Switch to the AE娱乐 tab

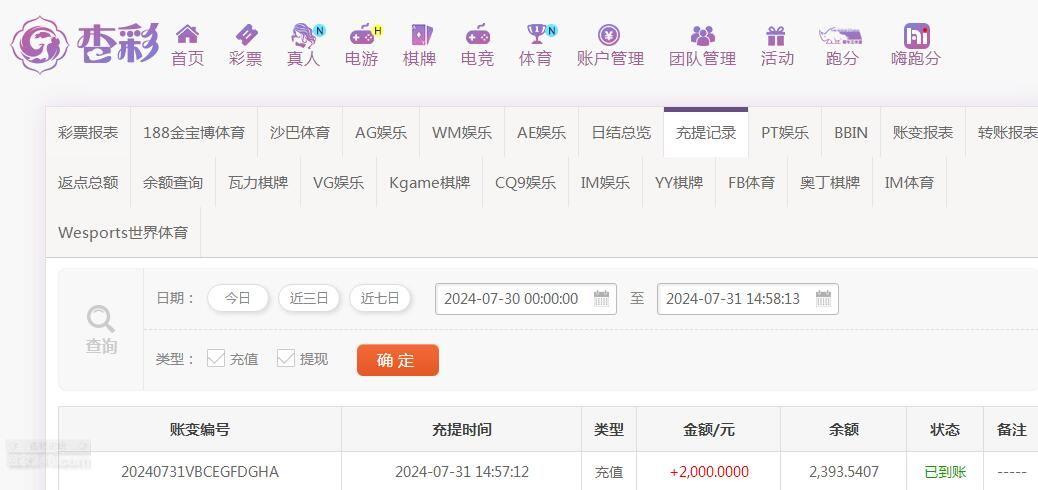tap(542, 132)
